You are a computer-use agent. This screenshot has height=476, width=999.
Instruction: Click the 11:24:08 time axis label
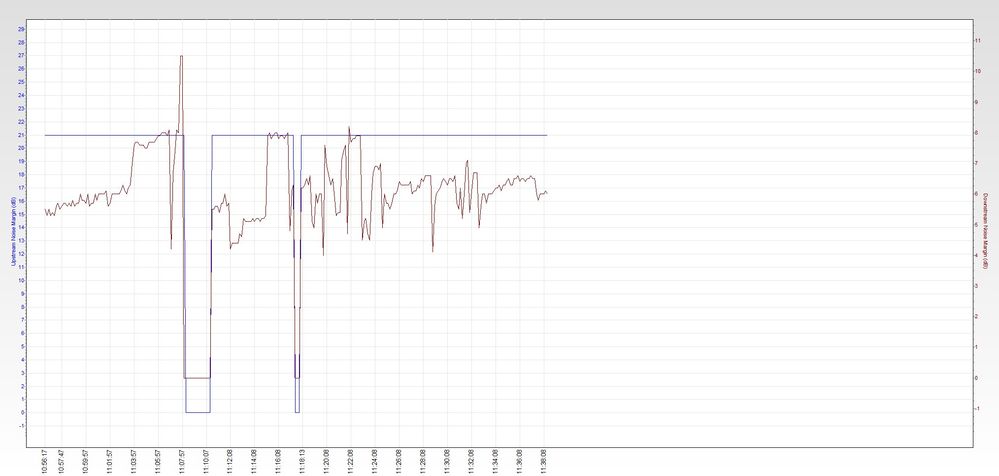tap(374, 461)
